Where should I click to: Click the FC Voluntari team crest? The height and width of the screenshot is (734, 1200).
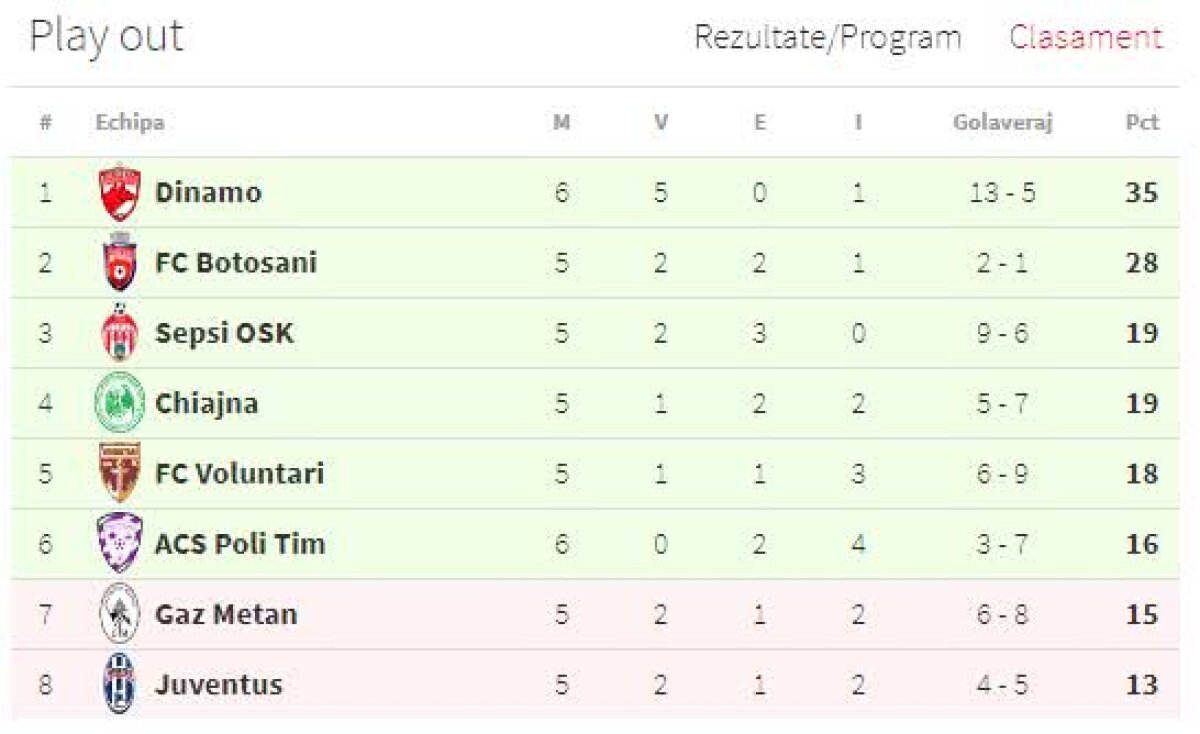[120, 473]
